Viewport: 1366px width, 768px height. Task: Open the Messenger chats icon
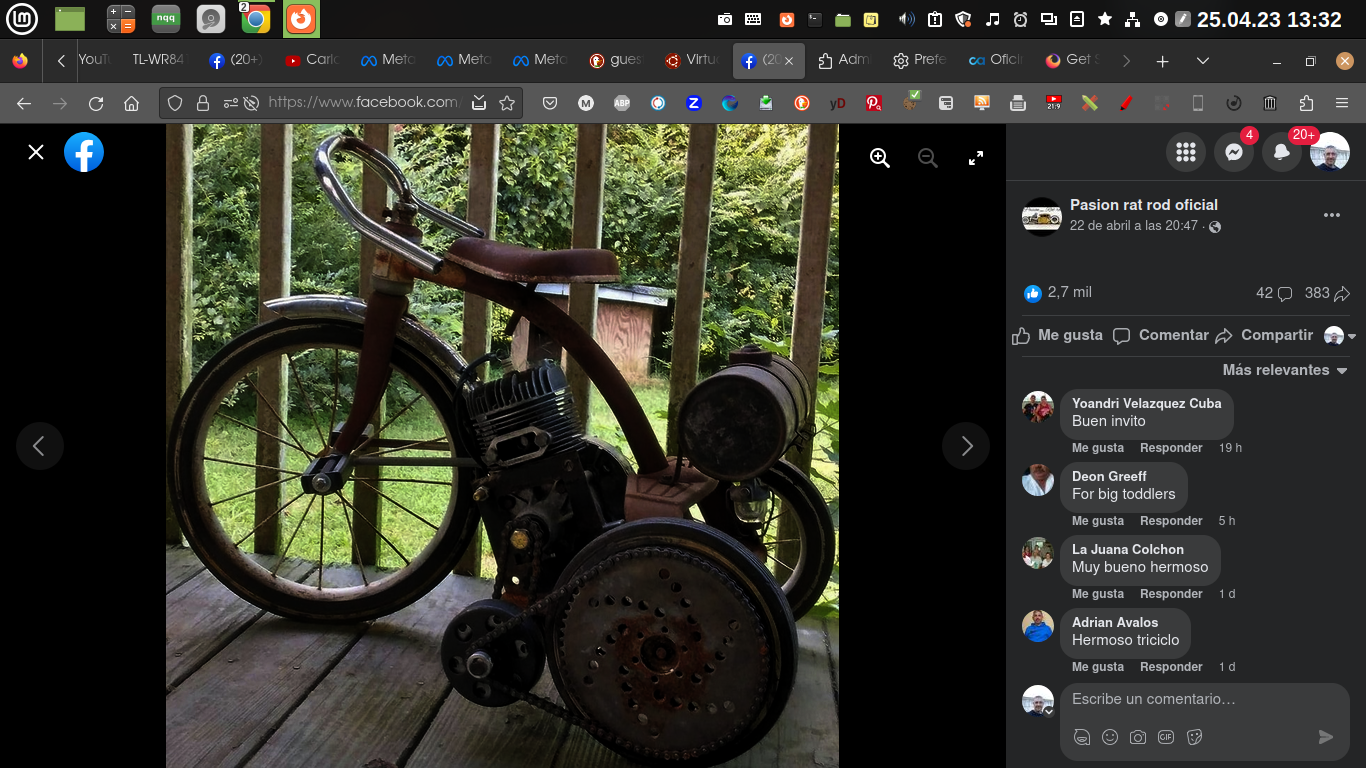(1234, 152)
